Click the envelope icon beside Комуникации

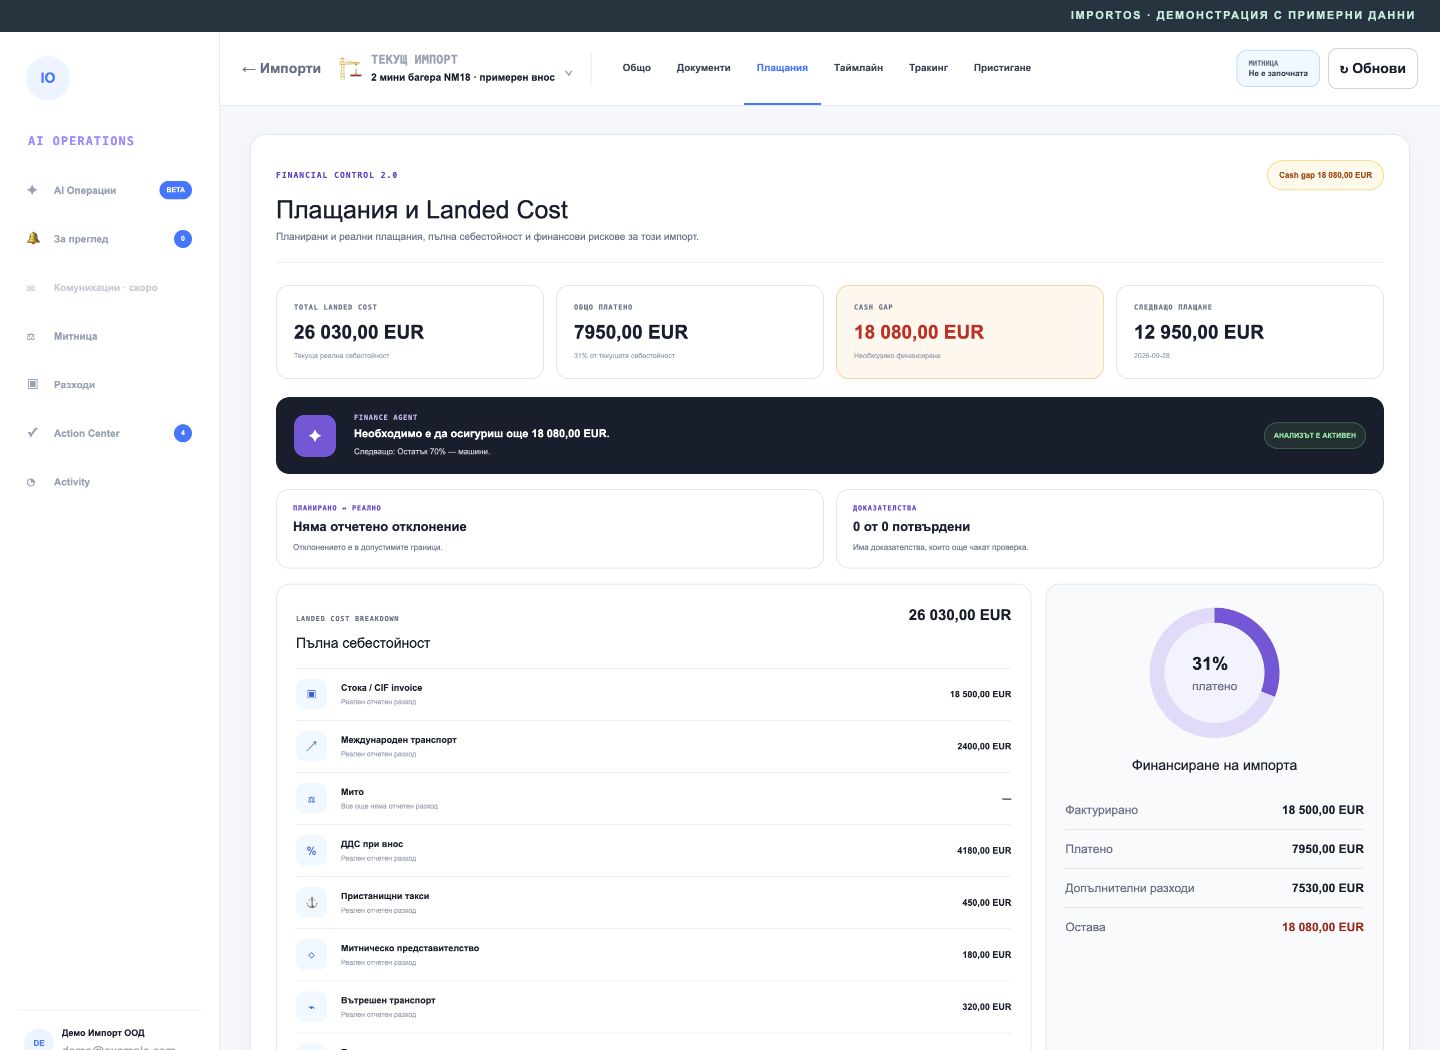(31, 288)
